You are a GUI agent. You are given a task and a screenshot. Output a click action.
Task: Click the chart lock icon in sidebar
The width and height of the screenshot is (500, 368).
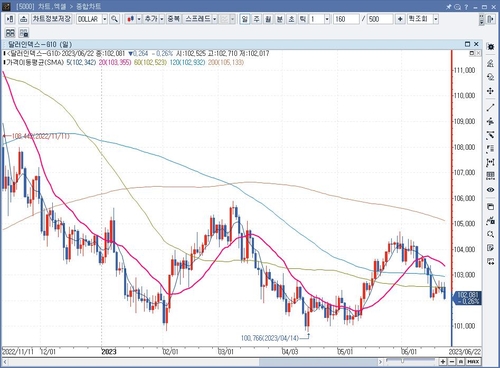490,220
